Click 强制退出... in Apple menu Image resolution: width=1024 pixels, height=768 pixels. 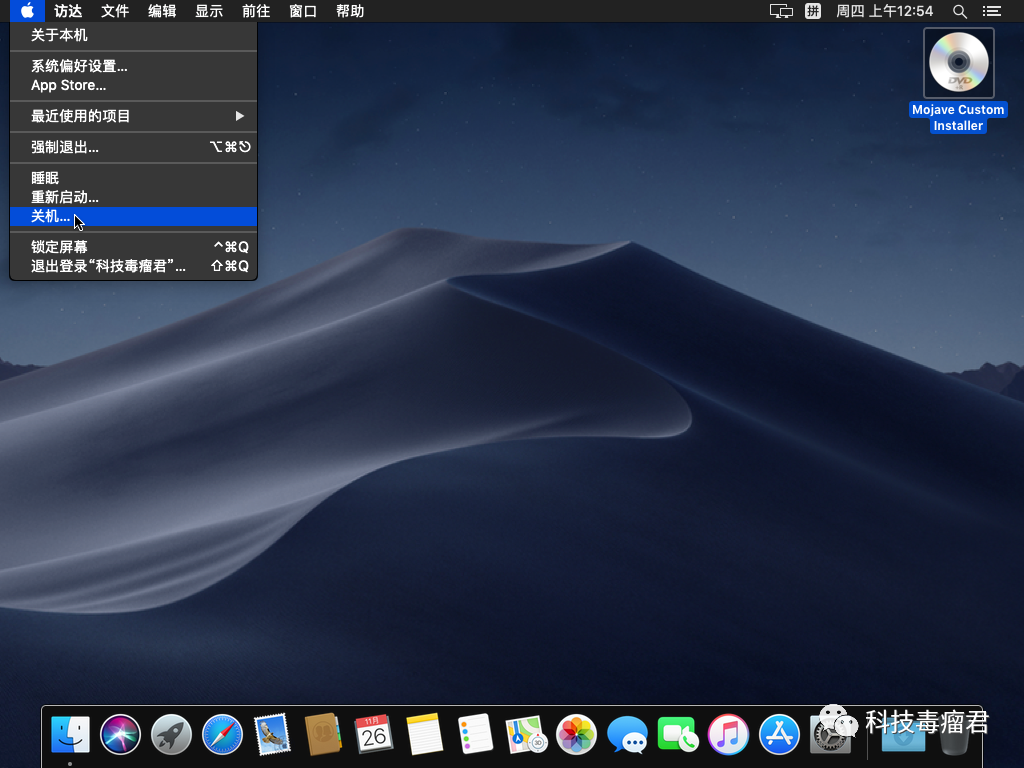(x=65, y=147)
